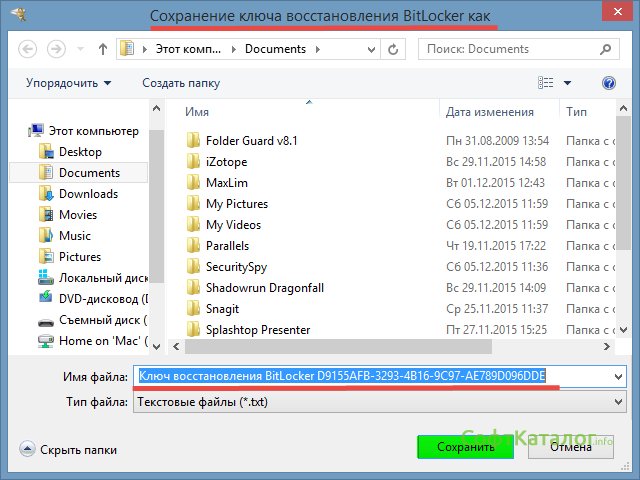This screenshot has width=640, height=480.
Task: Click the refresh icon in address bar
Action: [399, 48]
